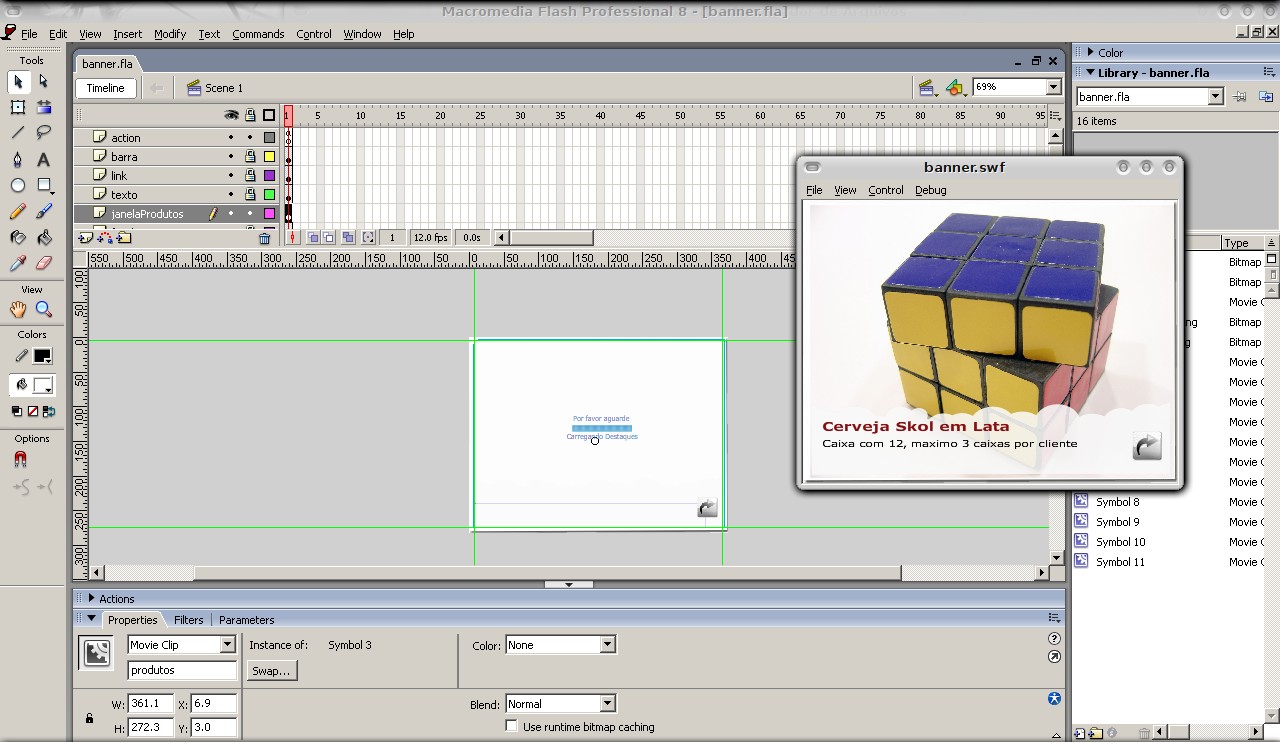Open a new library panel
This screenshot has height=742, width=1280.
pyautogui.click(x=1266, y=97)
